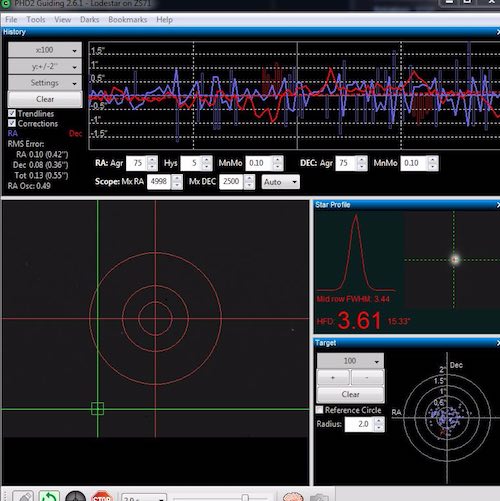This screenshot has width=500, height=501.
Task: Clear the History graph data
Action: pyautogui.click(x=45, y=99)
